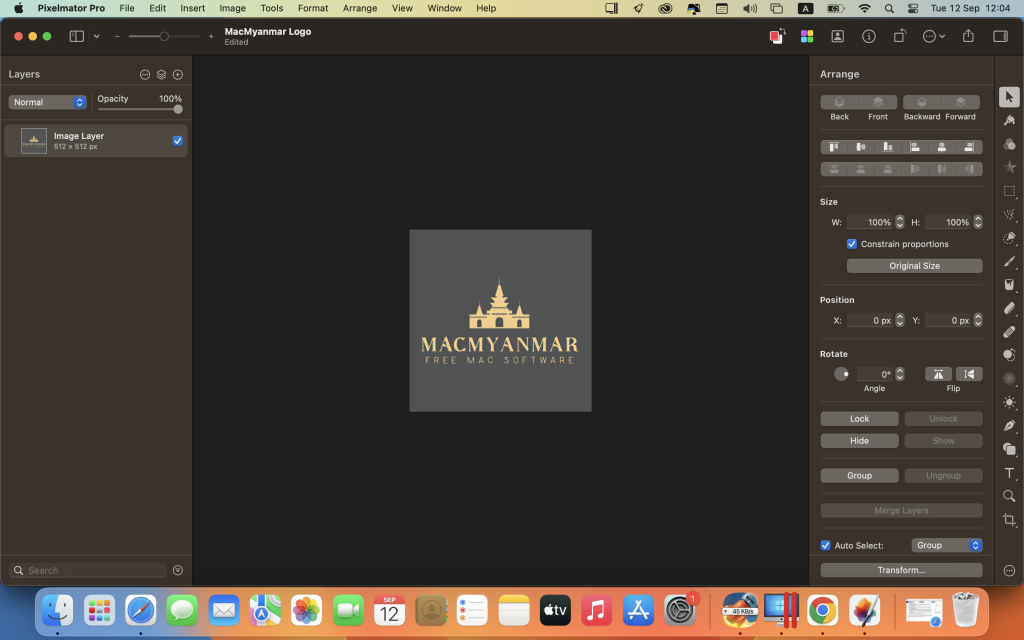Open the four-square color grid in toolbar
This screenshot has width=1024, height=640.
pyautogui.click(x=807, y=37)
